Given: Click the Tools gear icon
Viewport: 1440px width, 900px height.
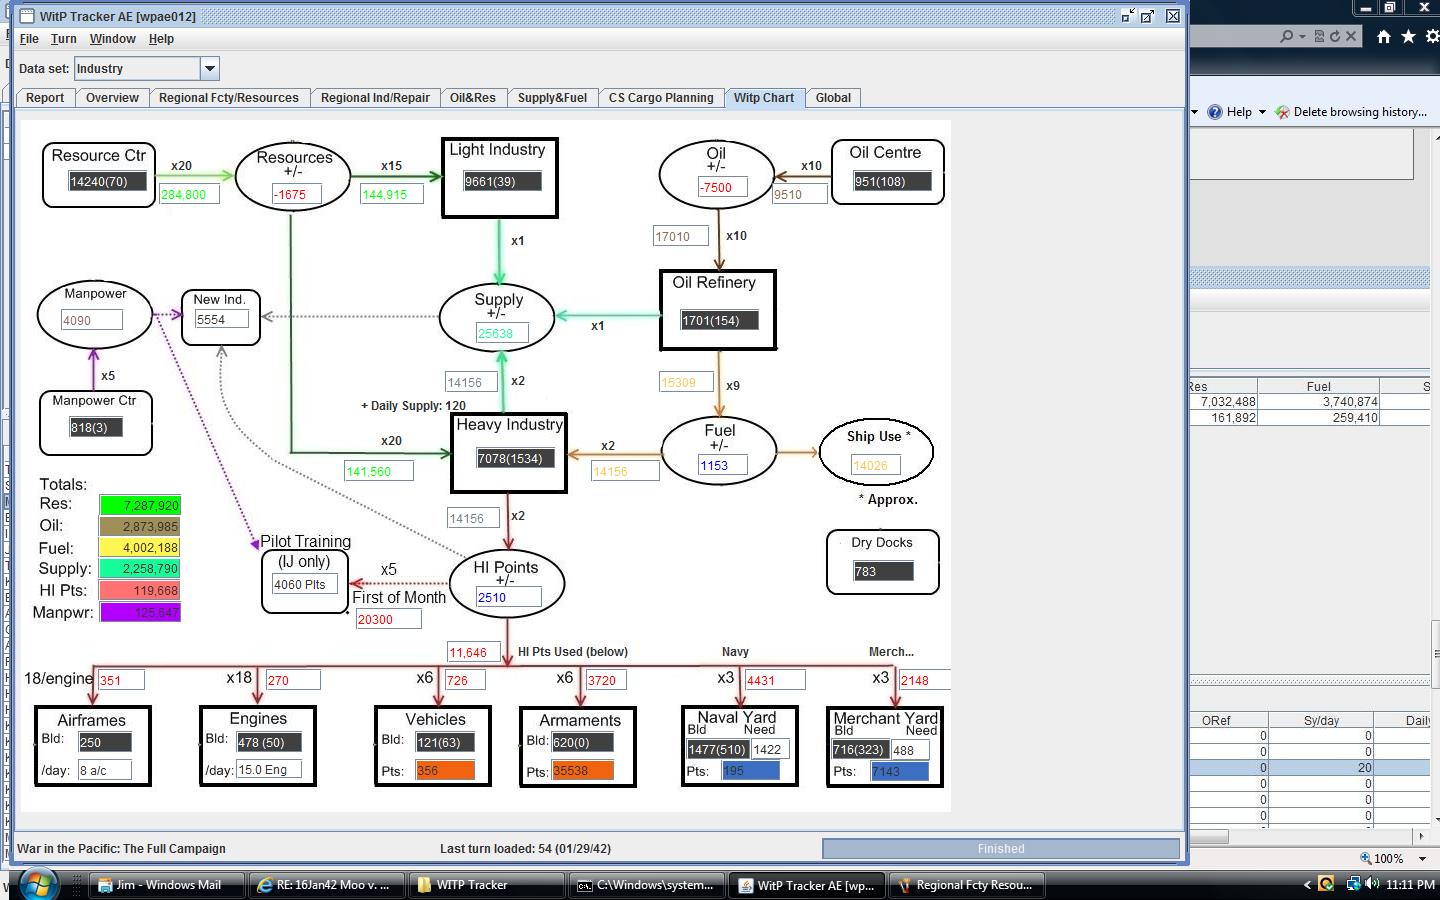Looking at the screenshot, I should click(1433, 37).
